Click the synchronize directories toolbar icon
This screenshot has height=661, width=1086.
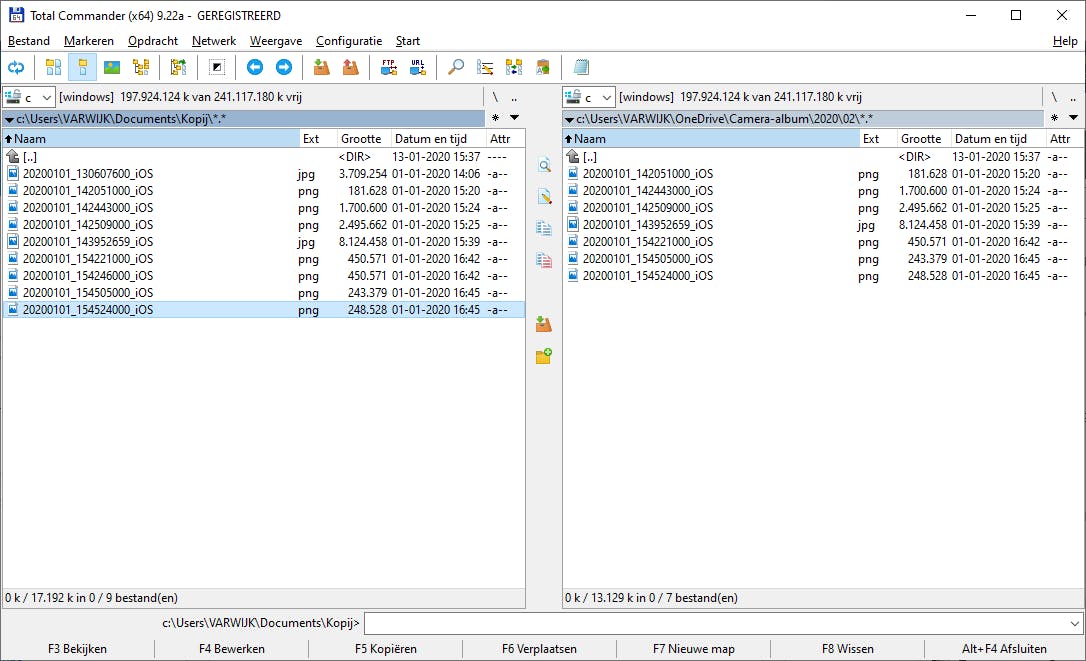pyautogui.click(x=514, y=67)
